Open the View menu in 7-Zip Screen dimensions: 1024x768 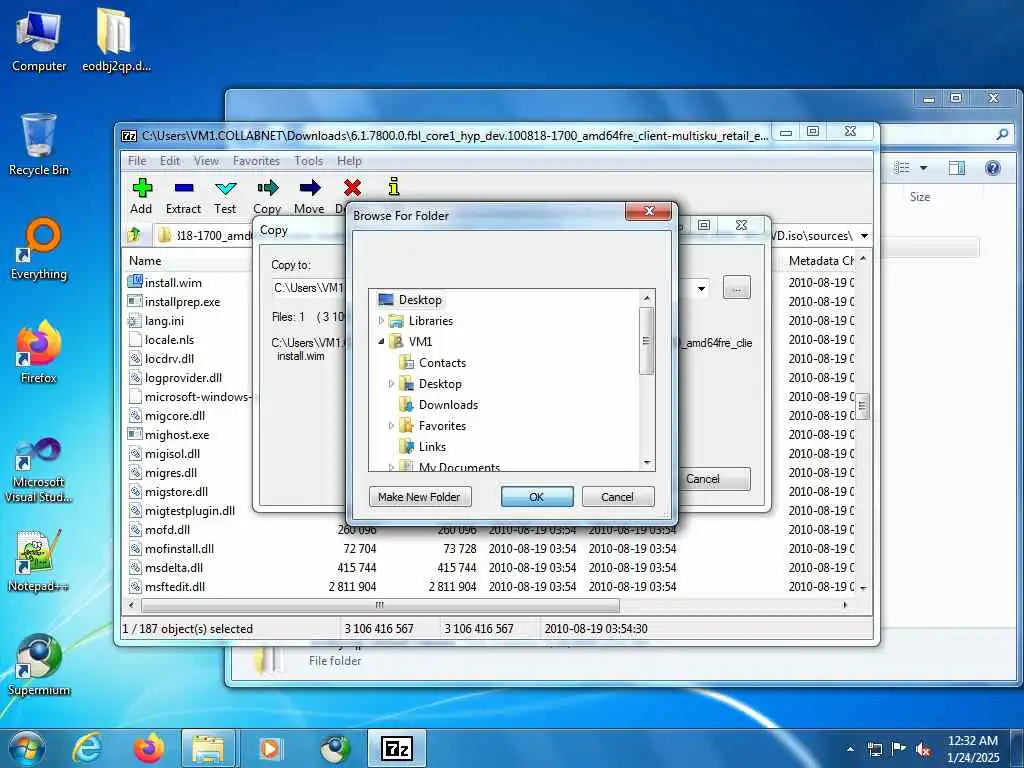206,161
